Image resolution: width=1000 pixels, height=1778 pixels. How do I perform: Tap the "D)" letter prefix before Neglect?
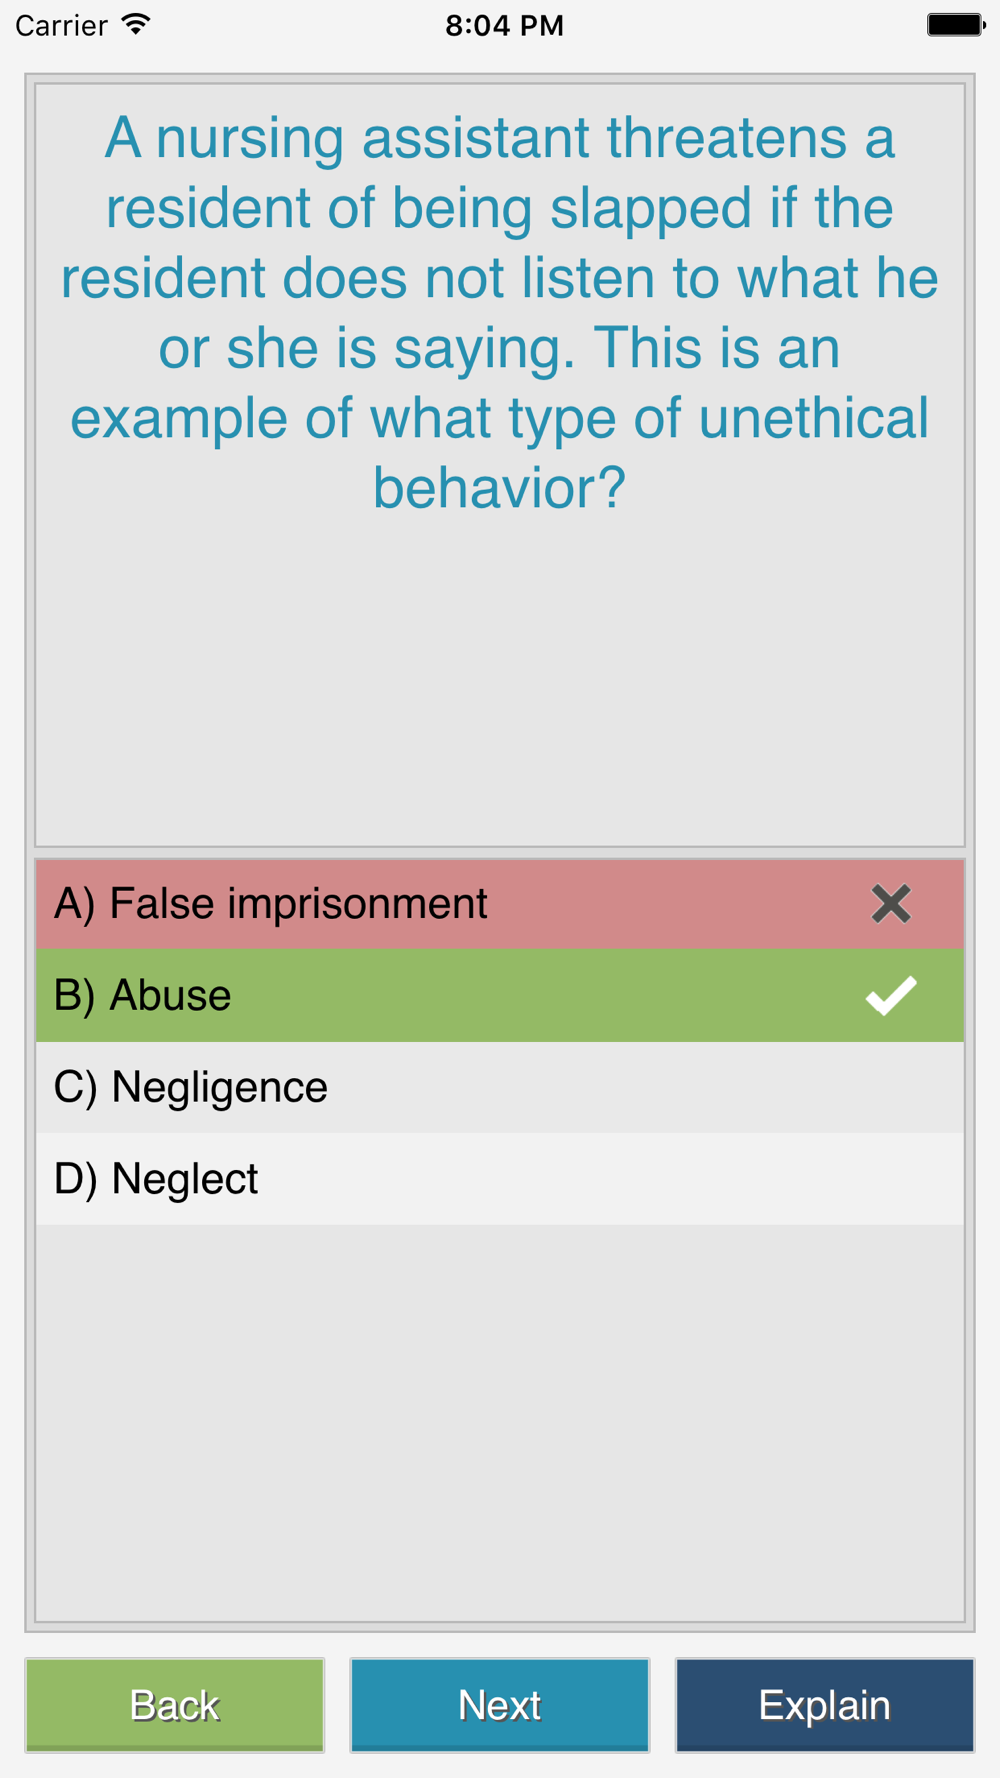coord(75,1179)
